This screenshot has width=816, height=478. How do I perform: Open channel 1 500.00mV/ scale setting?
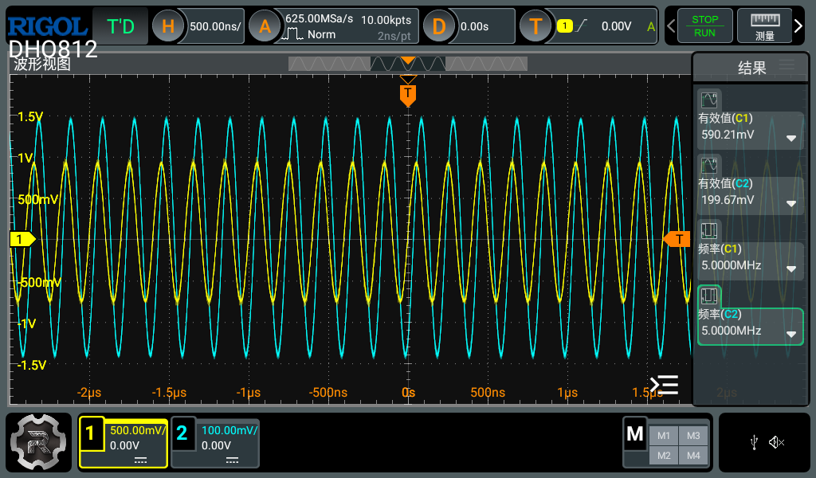click(137, 431)
